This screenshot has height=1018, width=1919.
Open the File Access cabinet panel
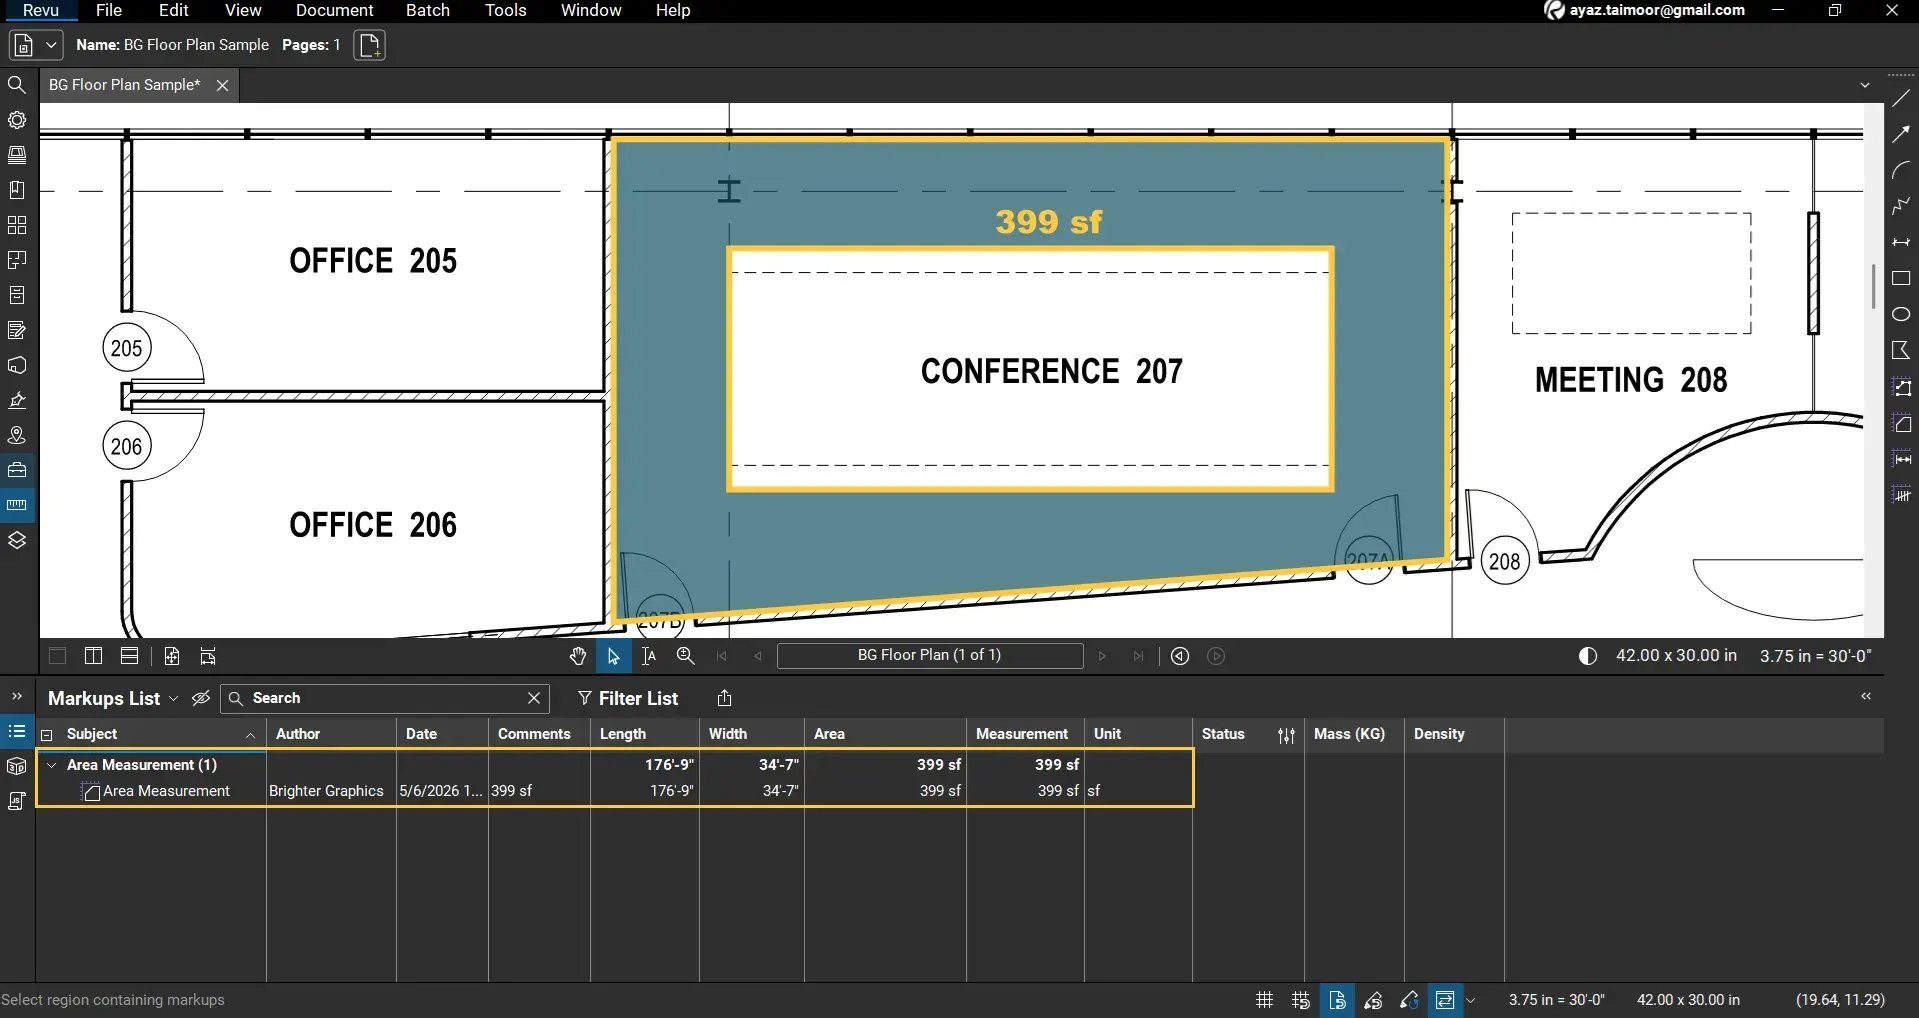(x=17, y=295)
